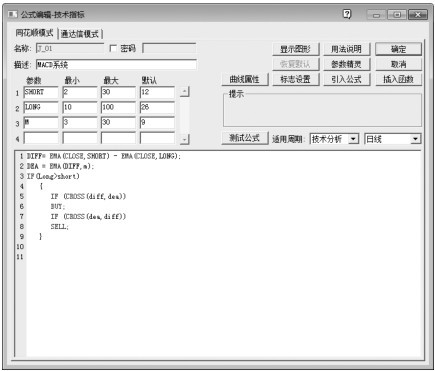435x371 pixels.
Task: Click parameter list scroll up arrow
Action: (185, 92)
